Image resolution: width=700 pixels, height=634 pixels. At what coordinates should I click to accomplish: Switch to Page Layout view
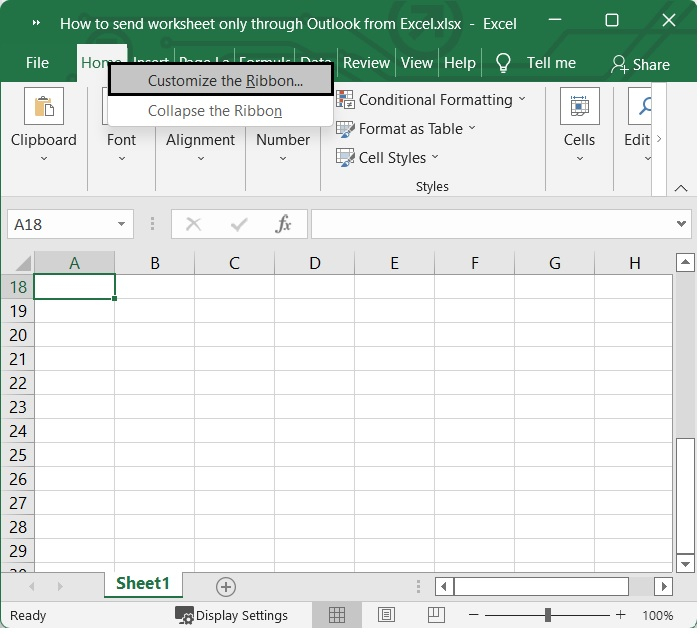(x=386, y=615)
